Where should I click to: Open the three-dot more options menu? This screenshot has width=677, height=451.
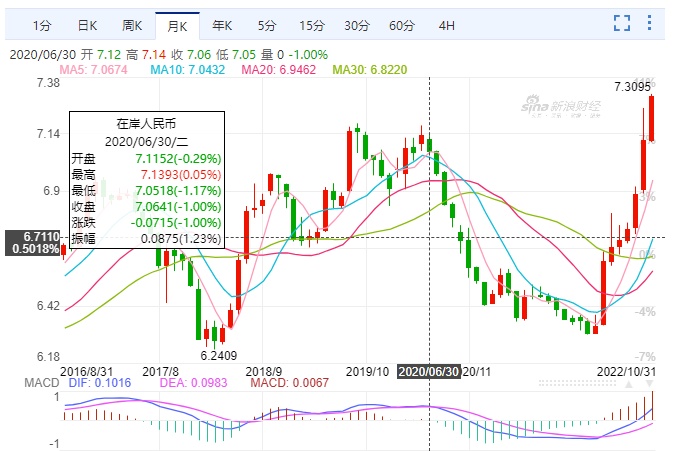tap(654, 23)
